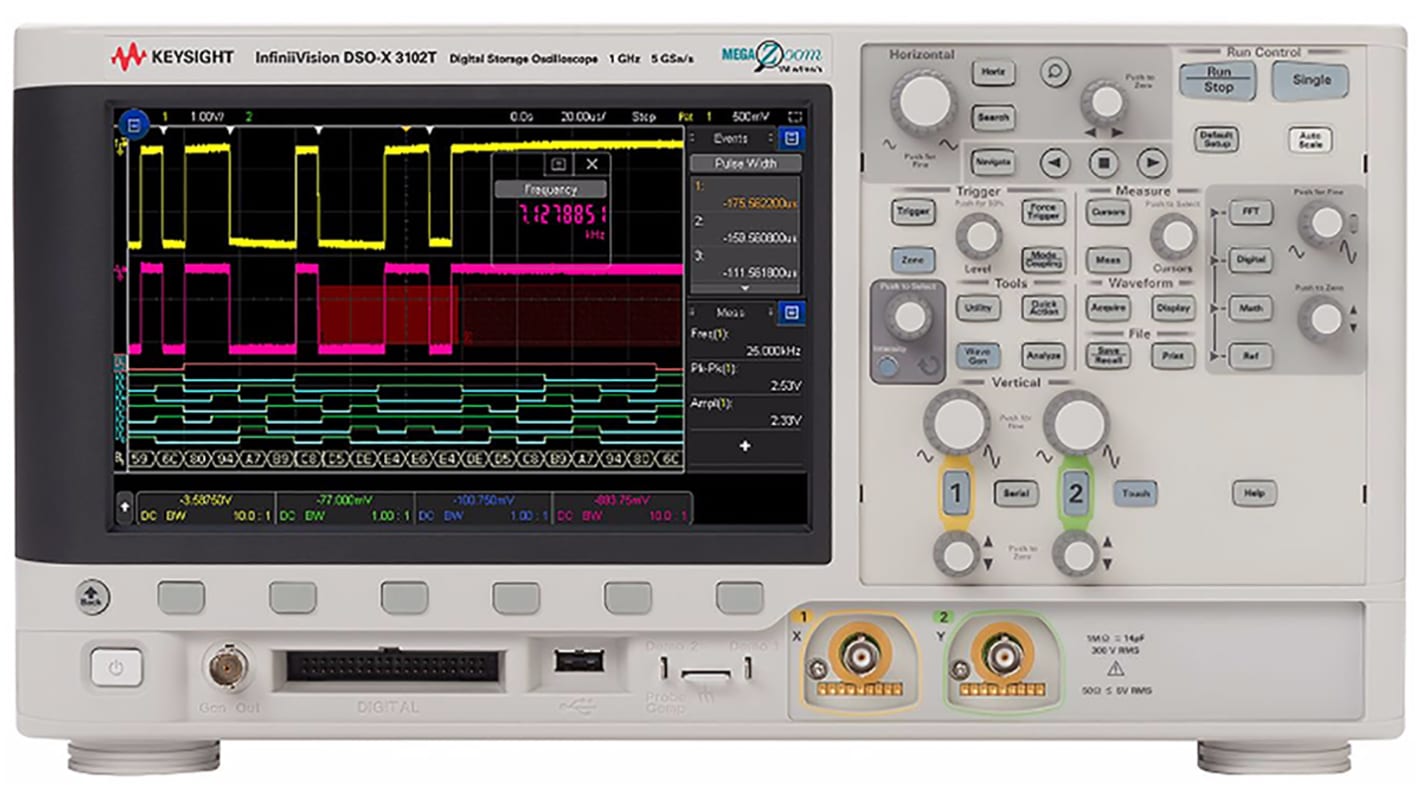This screenshot has height=798, width=1420.
Task: Expand the events list via the down chevron
Action: coord(744,287)
